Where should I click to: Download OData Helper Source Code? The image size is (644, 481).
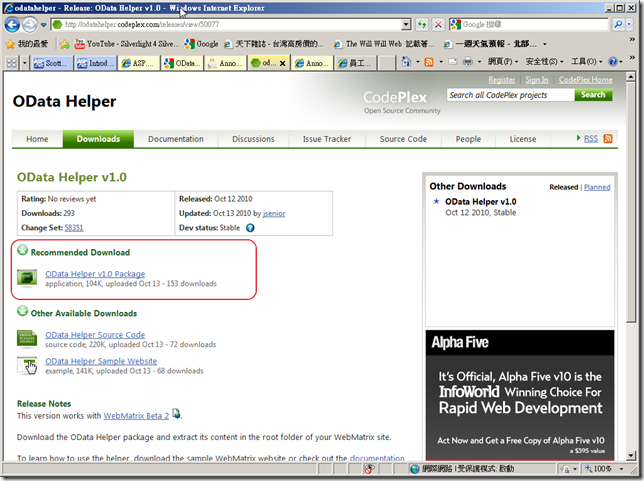[95, 335]
